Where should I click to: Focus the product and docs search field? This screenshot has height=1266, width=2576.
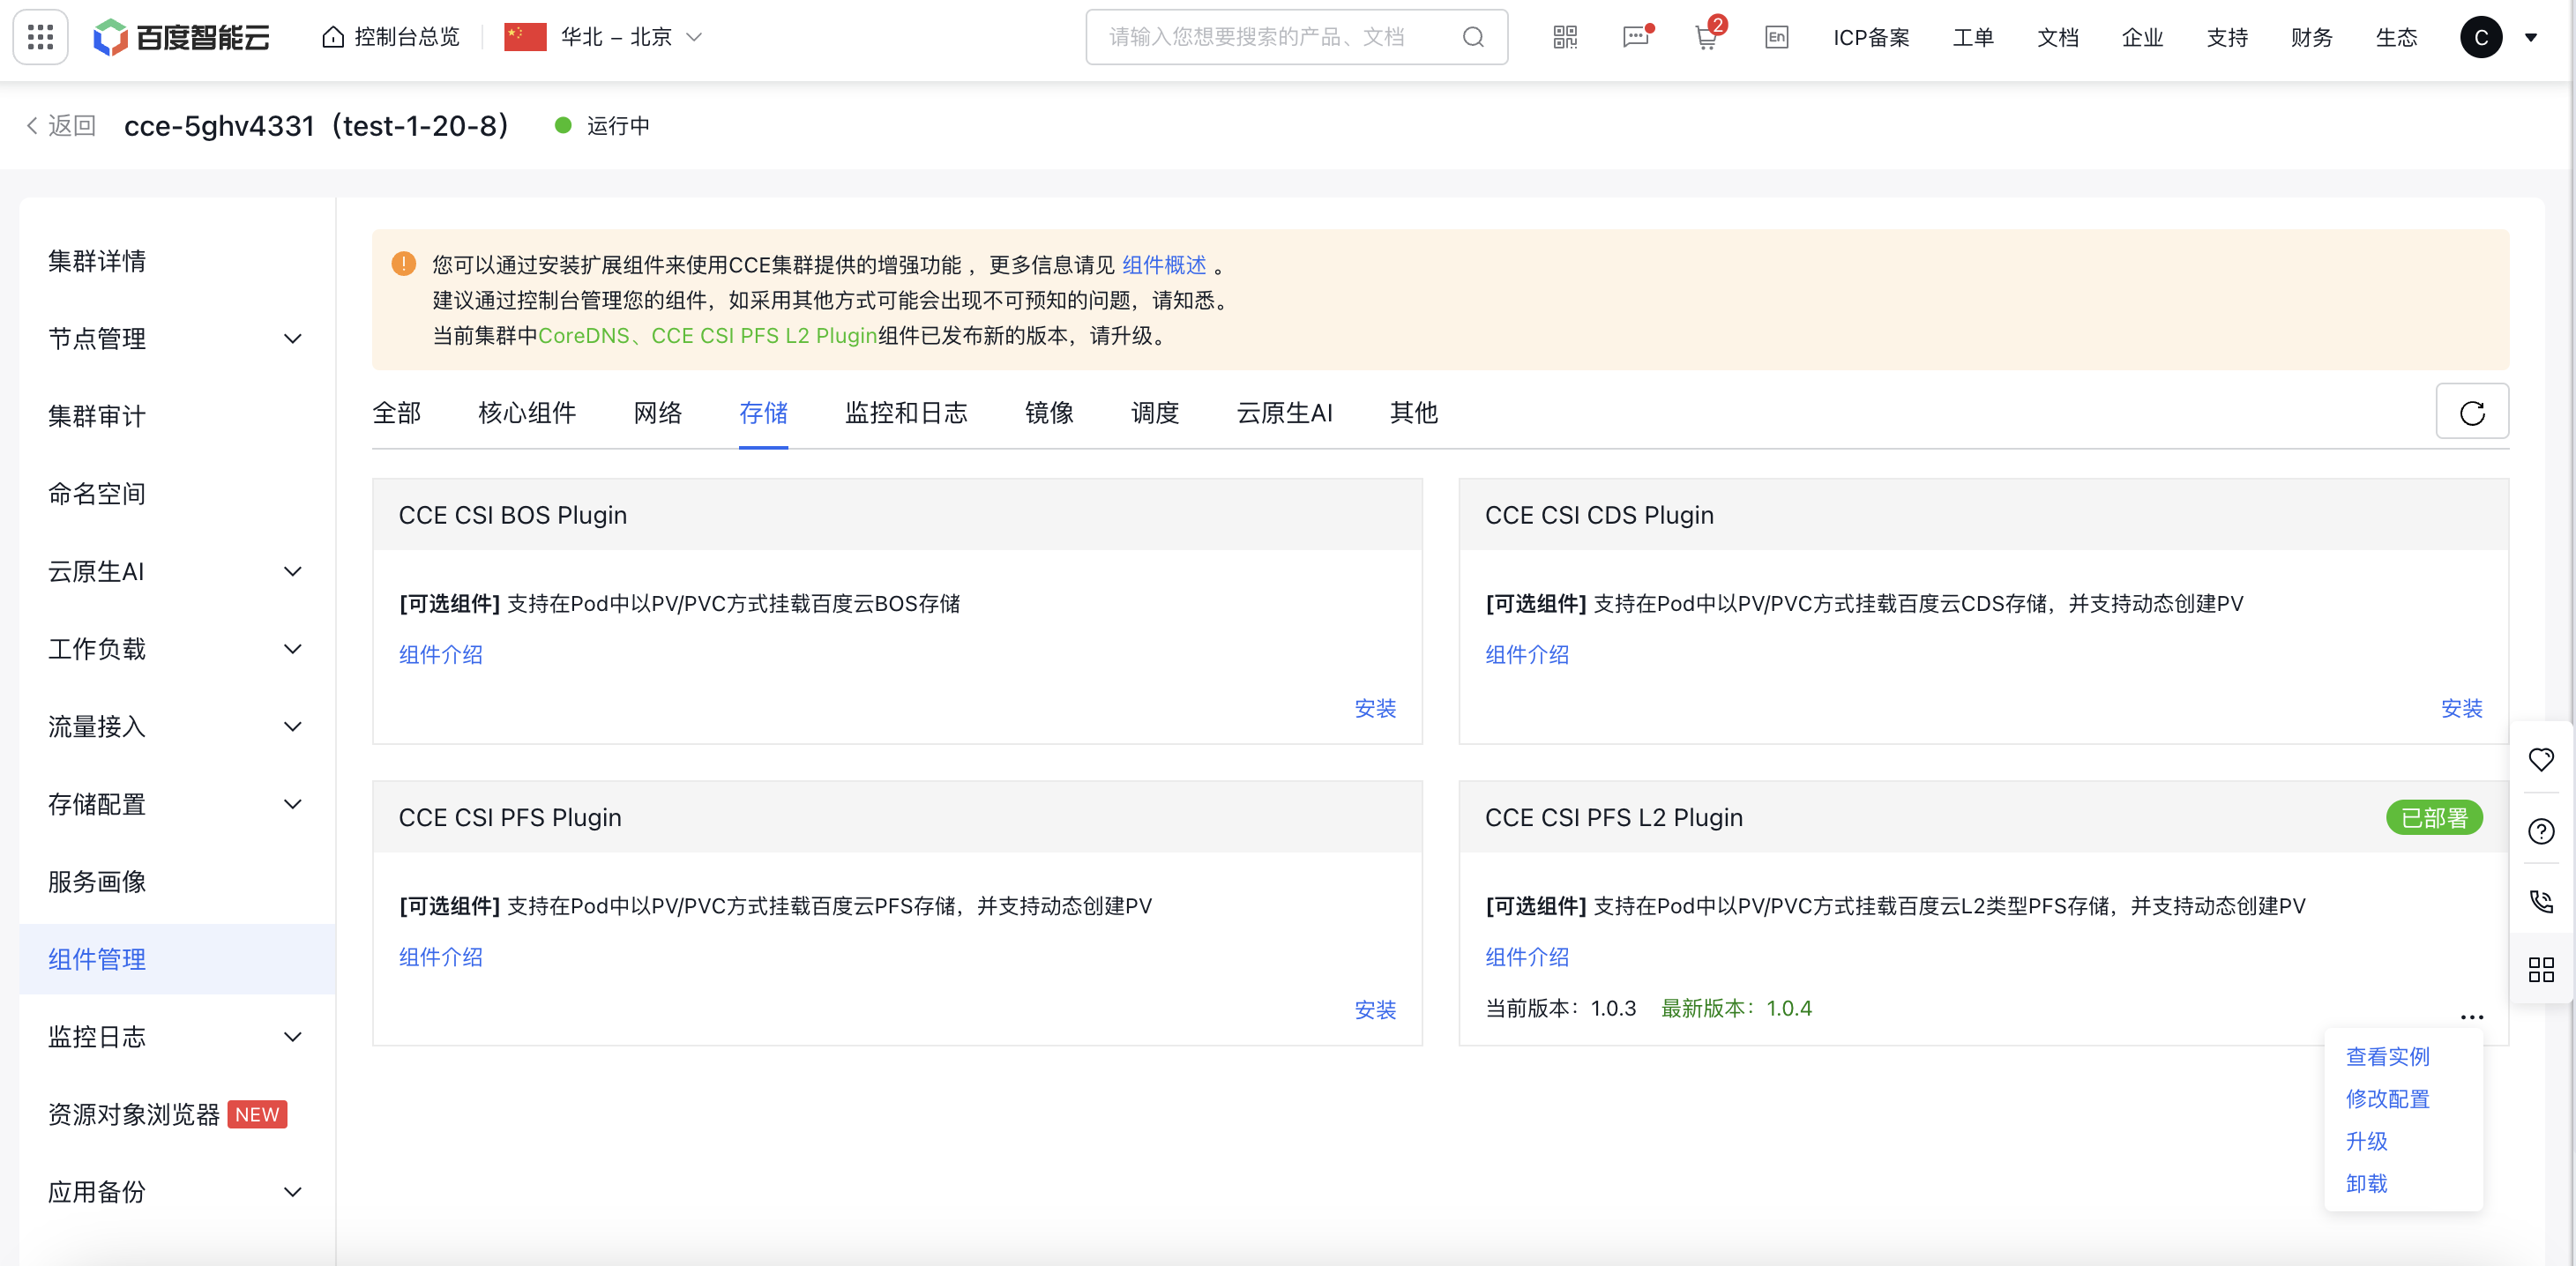[x=1296, y=37]
